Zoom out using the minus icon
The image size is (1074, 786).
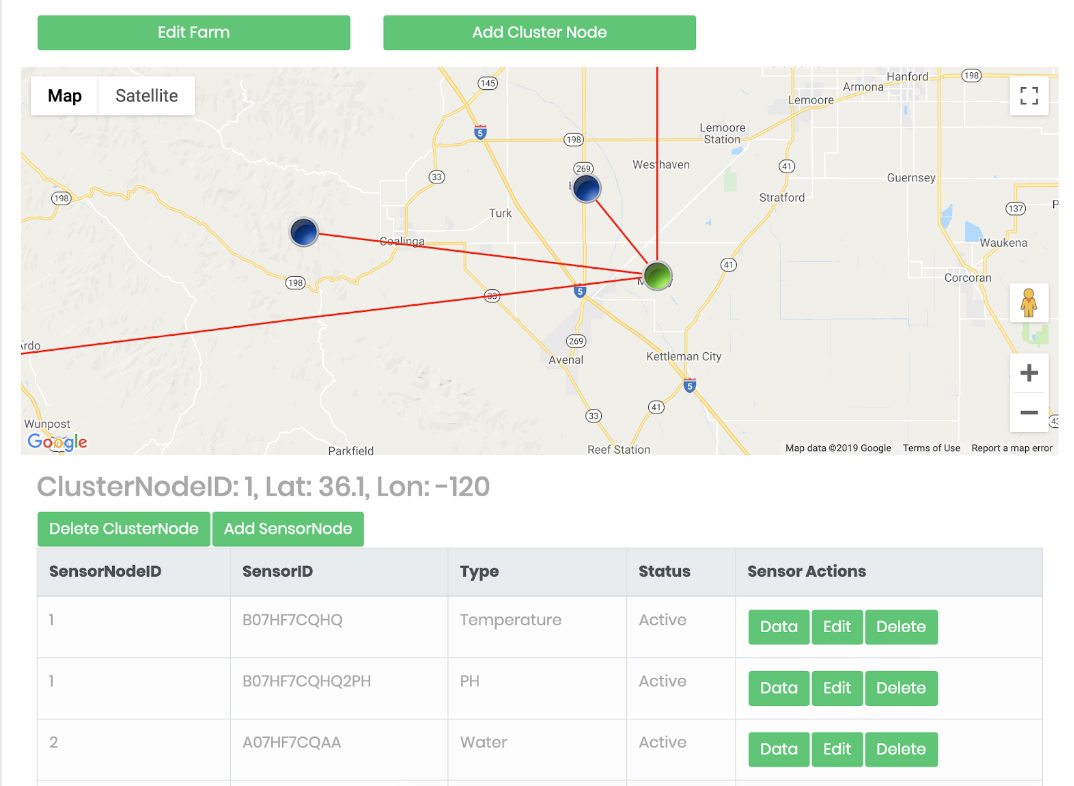point(1029,412)
